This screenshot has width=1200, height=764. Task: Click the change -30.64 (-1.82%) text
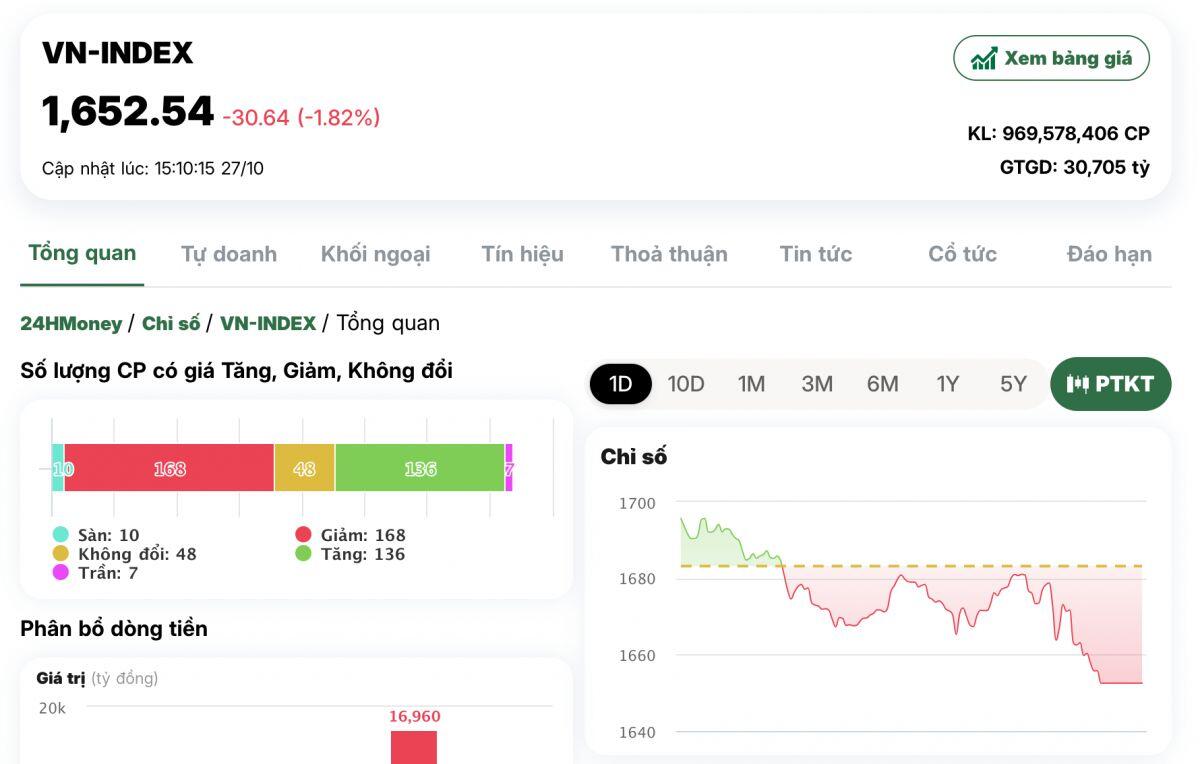[301, 117]
